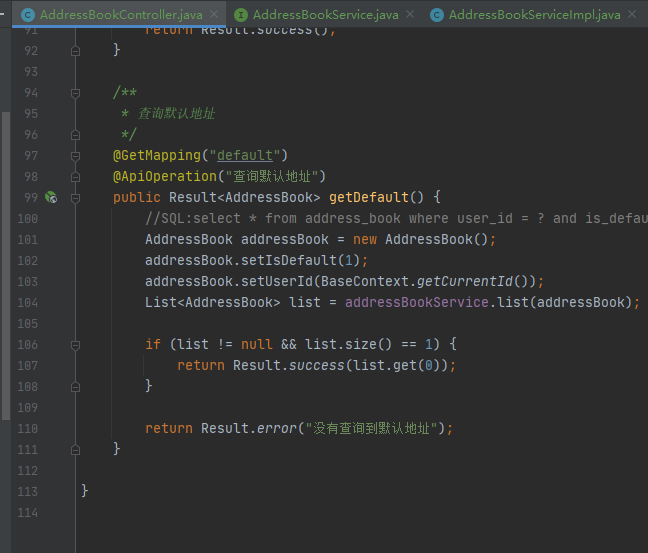Viewport: 648px width, 553px height.
Task: Click setIsDefault call on line 102
Action: click(289, 260)
